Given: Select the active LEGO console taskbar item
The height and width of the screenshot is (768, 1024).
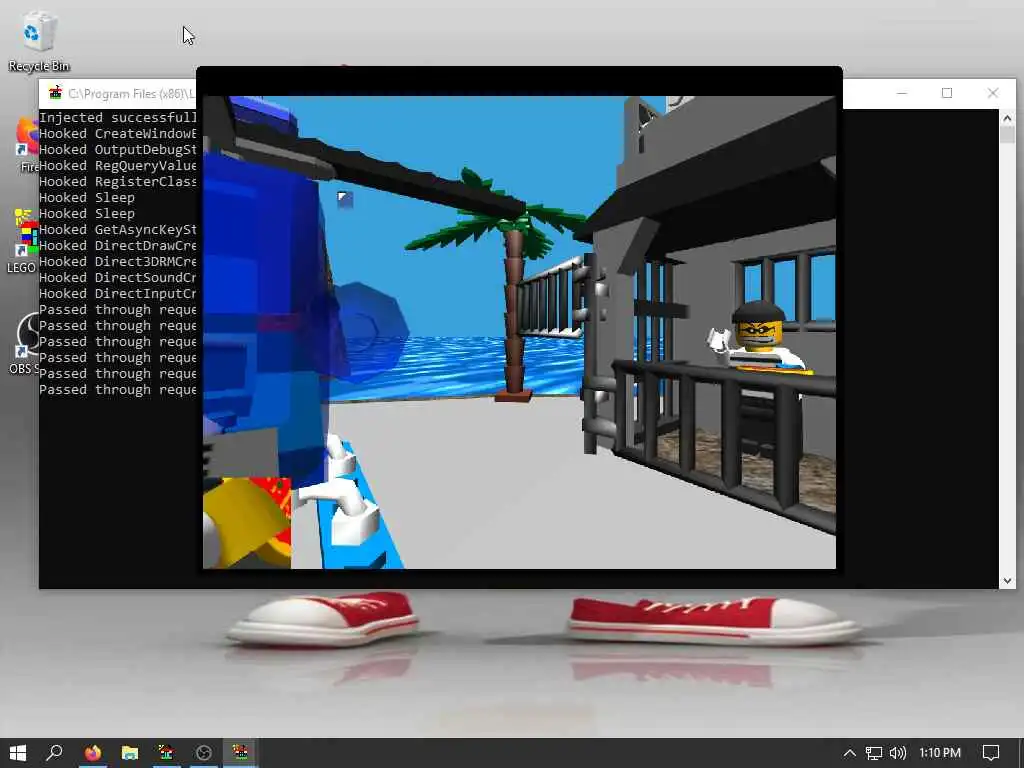Looking at the screenshot, I should (240, 753).
